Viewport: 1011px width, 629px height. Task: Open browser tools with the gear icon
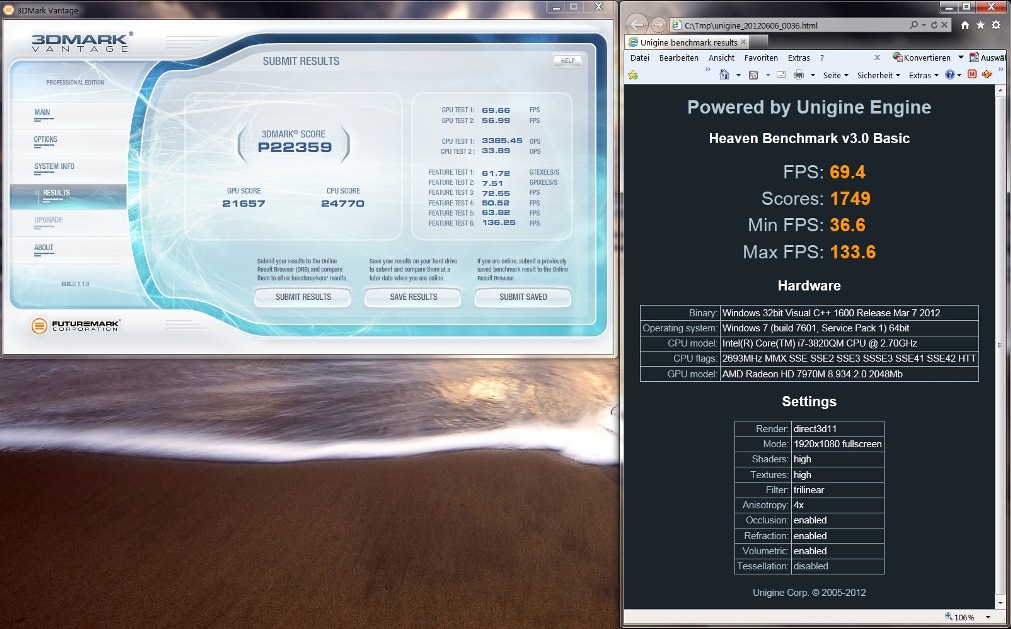996,25
